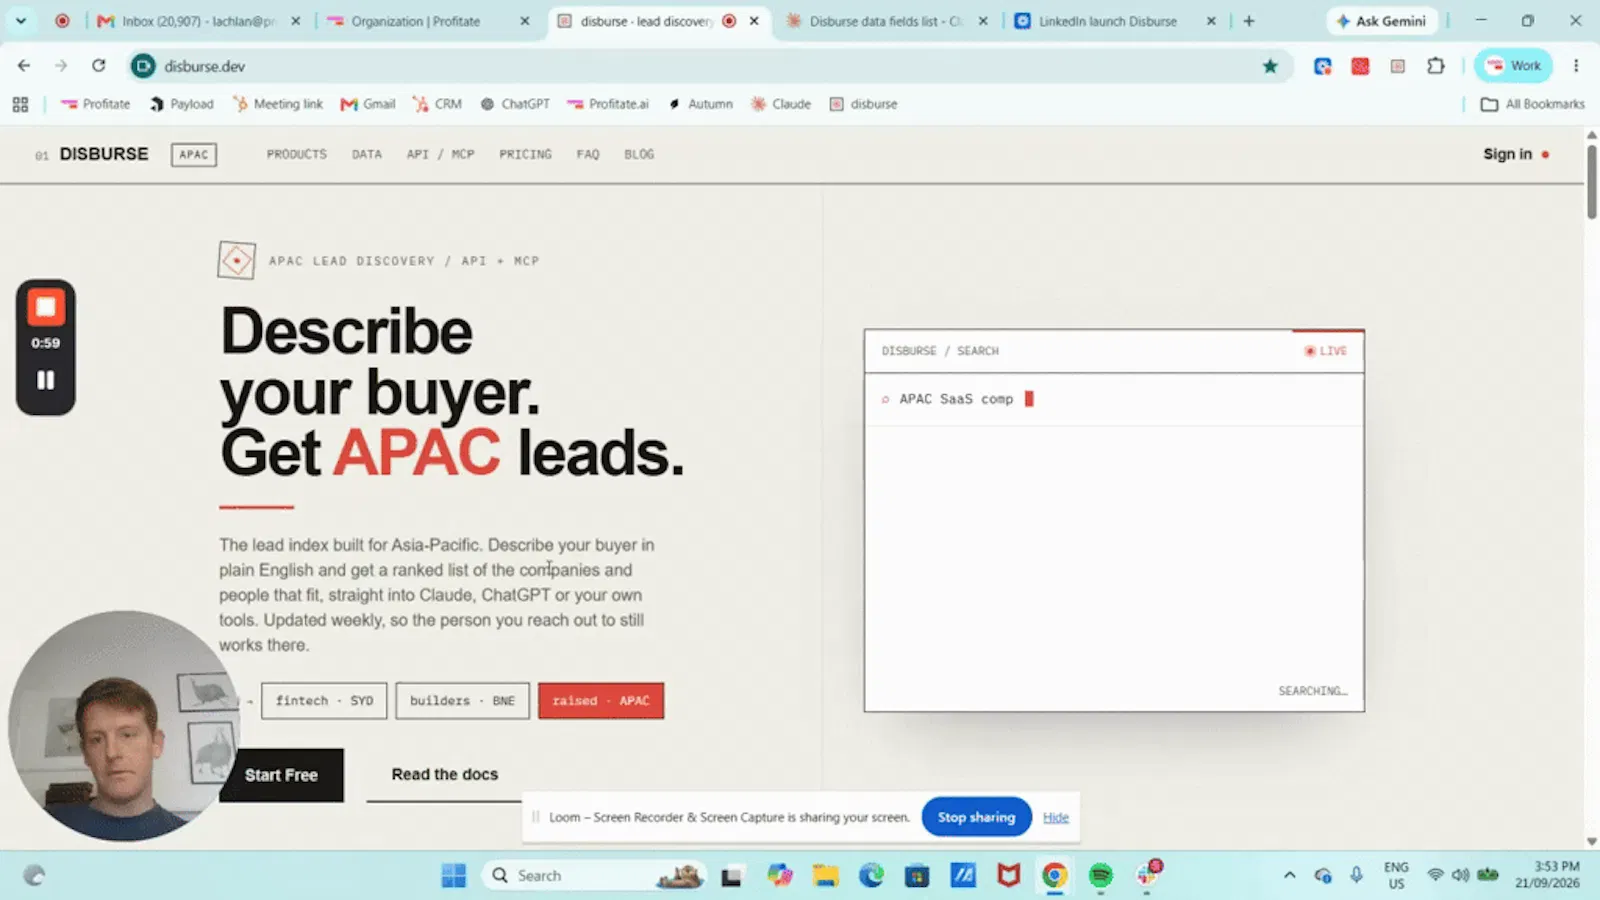The image size is (1600, 900).
Task: Click the Start Free button
Action: 281,775
